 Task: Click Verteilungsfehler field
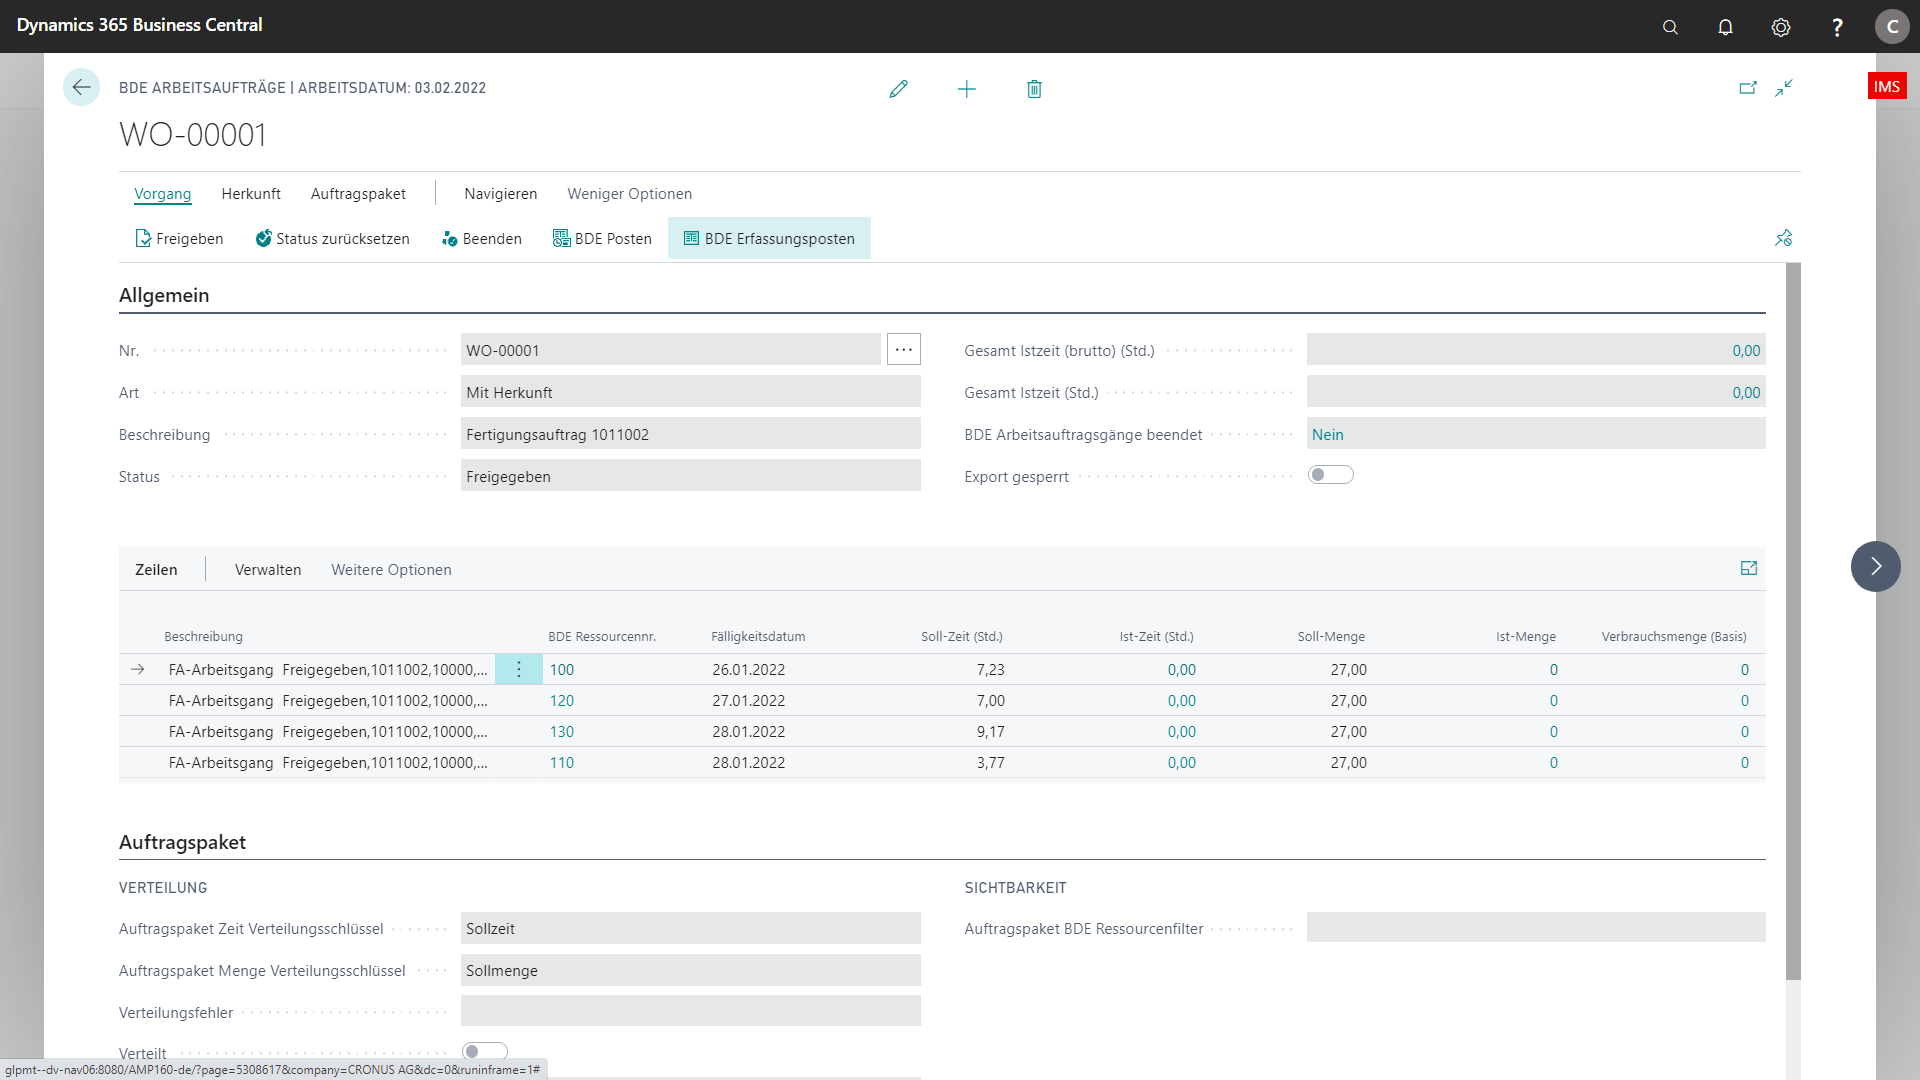click(x=691, y=1011)
